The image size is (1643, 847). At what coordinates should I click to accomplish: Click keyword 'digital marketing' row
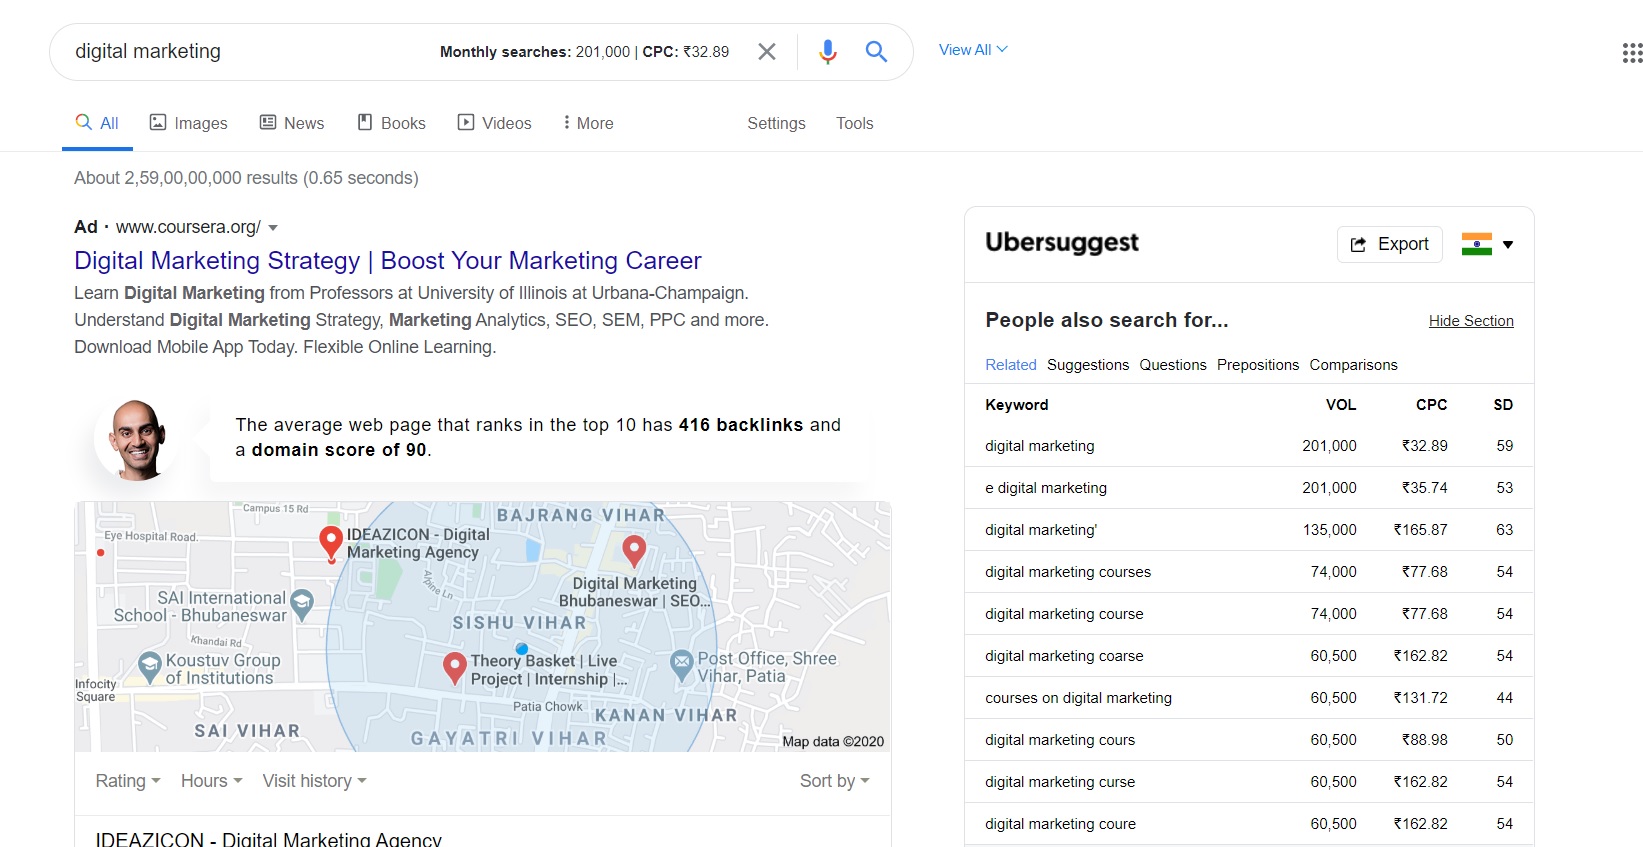click(1249, 446)
